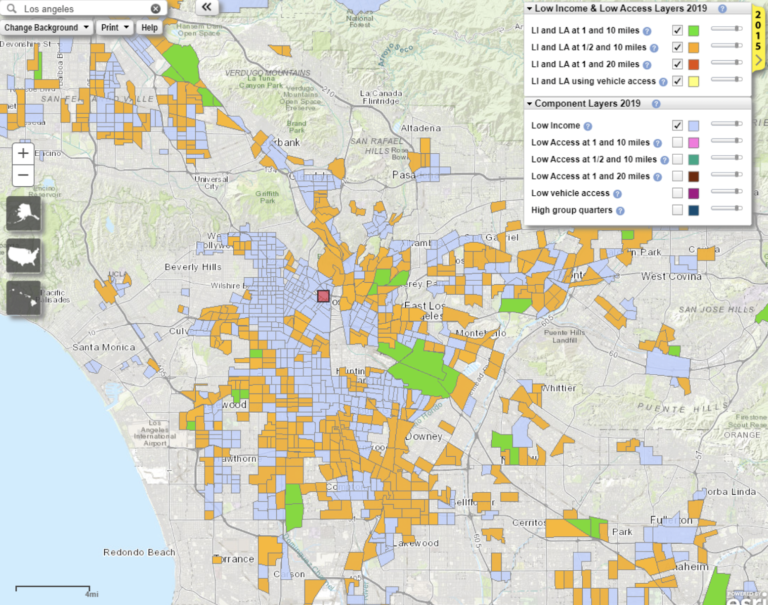Open help for LI and LA at 1 and 20 miles
The image size is (768, 605).
647,65
